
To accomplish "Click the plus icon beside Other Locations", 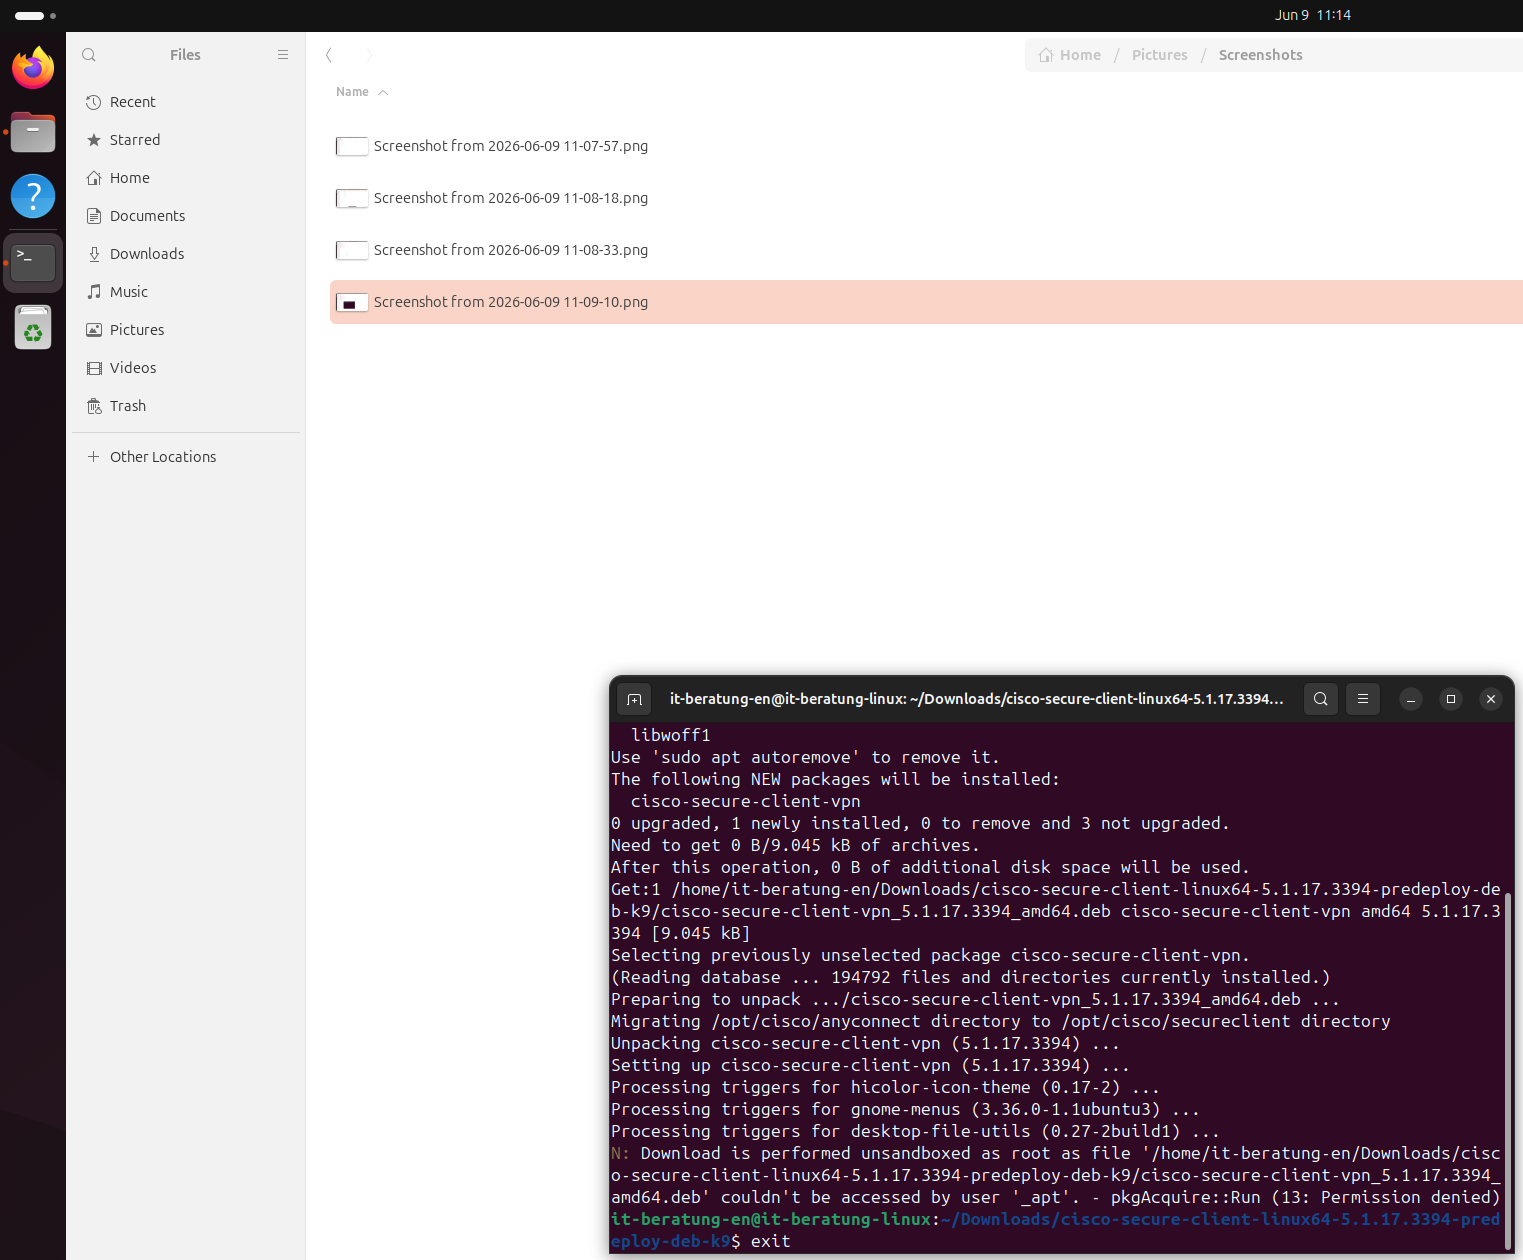I will 93,457.
